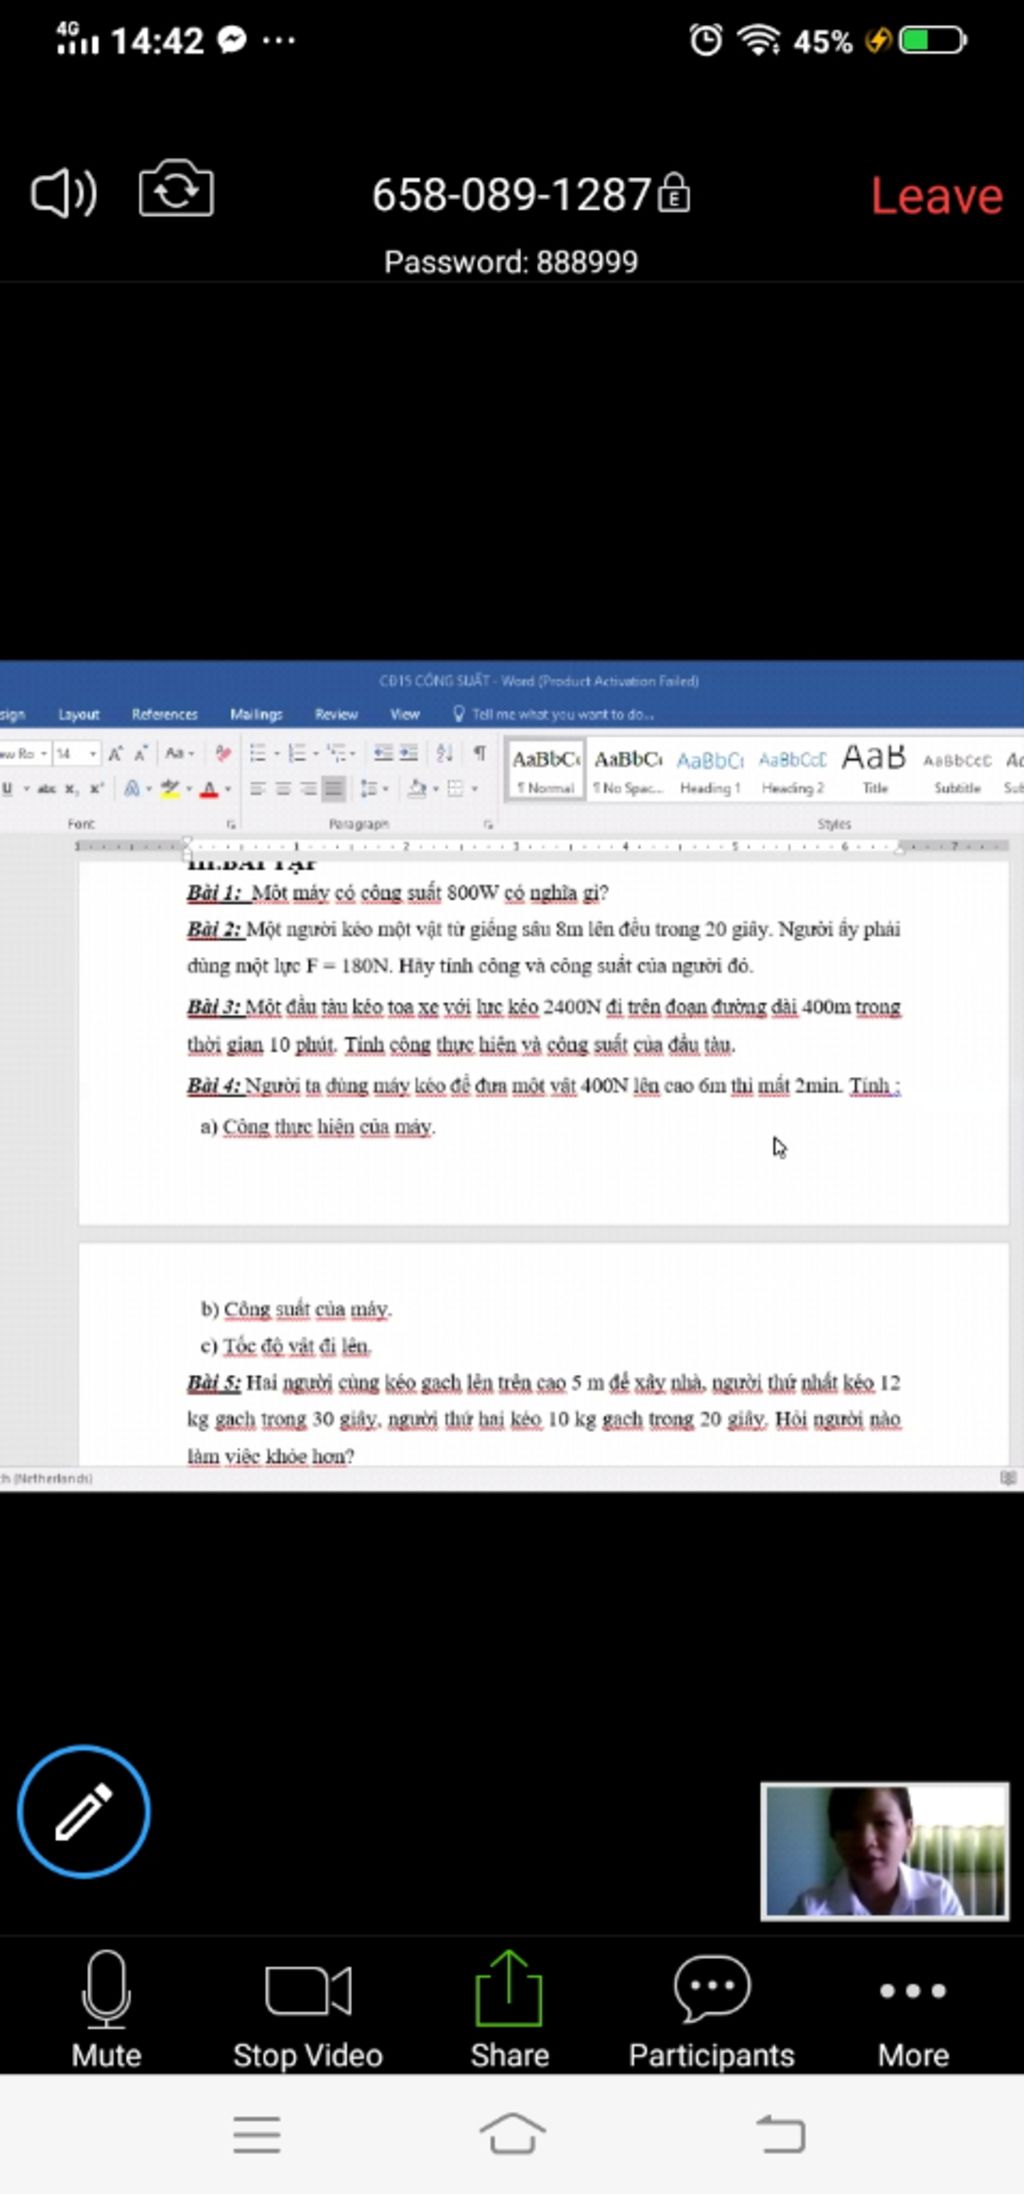Tap the Android back navigation button
The height and width of the screenshot is (2194, 1024).
(x=781, y=2134)
